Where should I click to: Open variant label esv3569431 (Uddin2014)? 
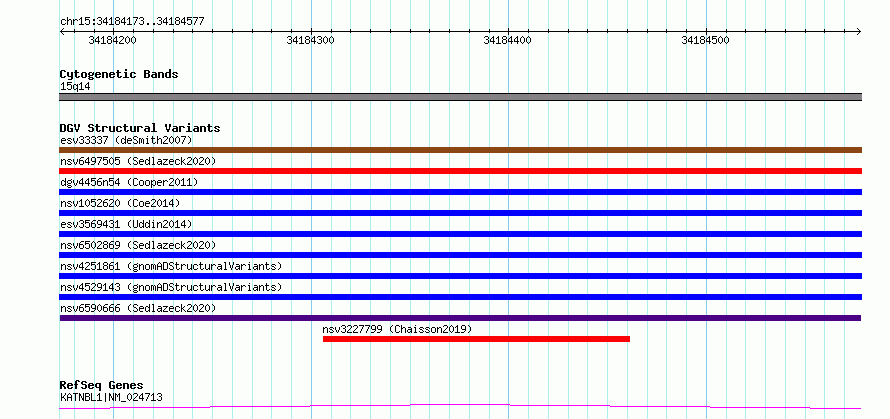[126, 224]
